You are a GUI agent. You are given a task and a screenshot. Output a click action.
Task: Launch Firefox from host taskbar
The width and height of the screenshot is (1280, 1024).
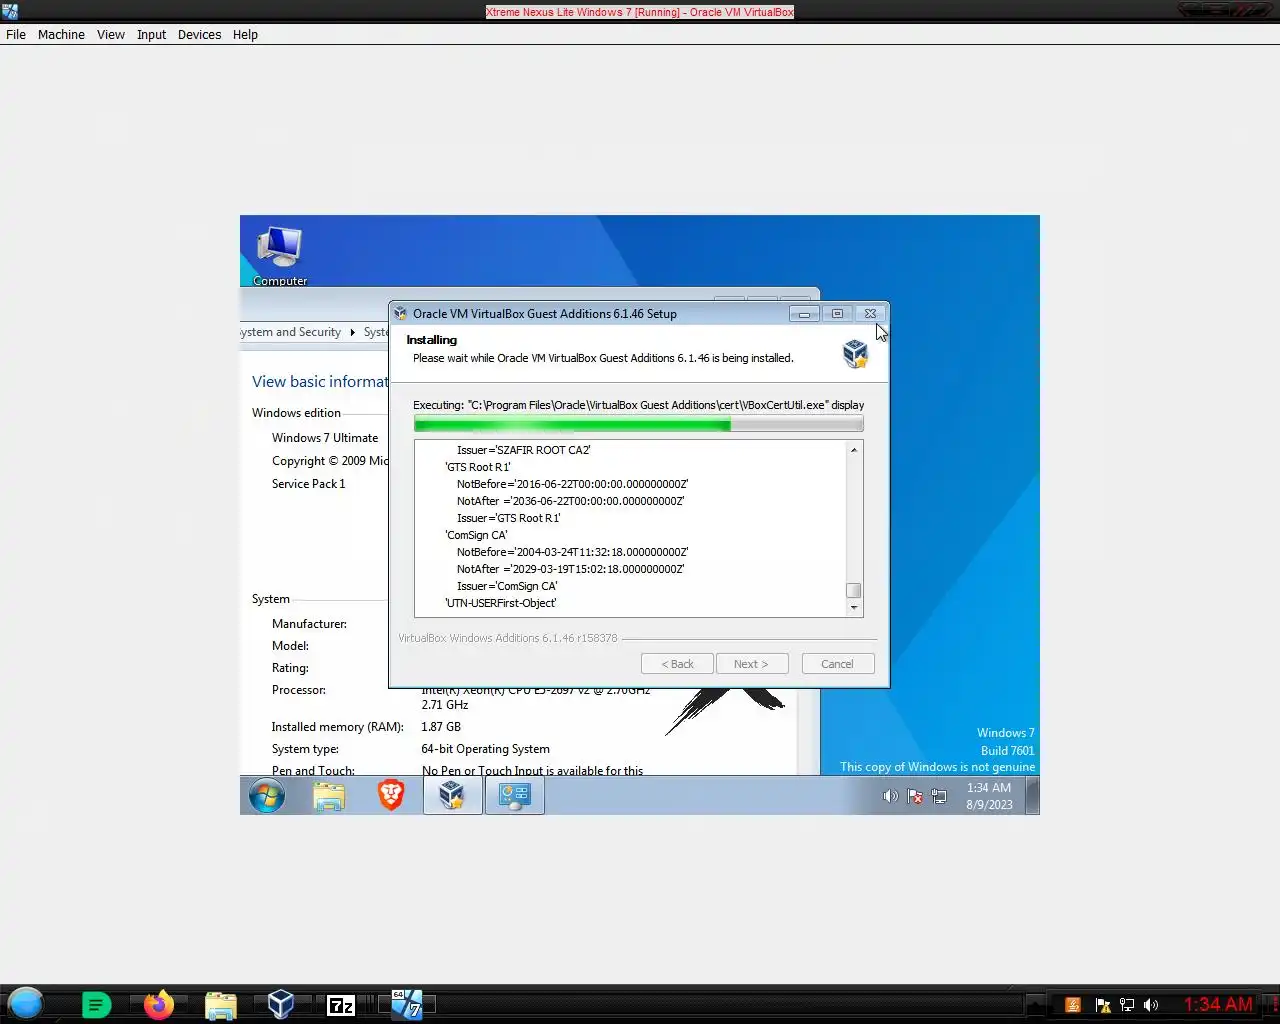(158, 1004)
